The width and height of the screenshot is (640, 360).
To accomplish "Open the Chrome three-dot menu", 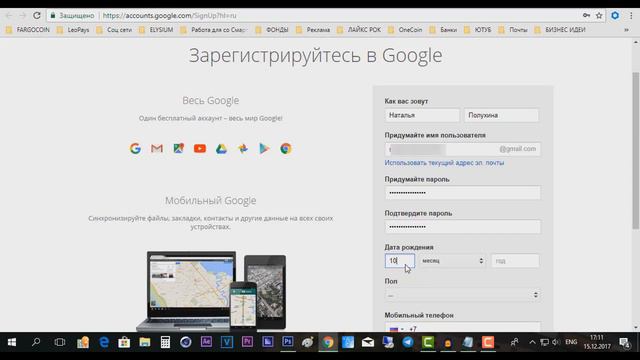I will pyautogui.click(x=631, y=16).
